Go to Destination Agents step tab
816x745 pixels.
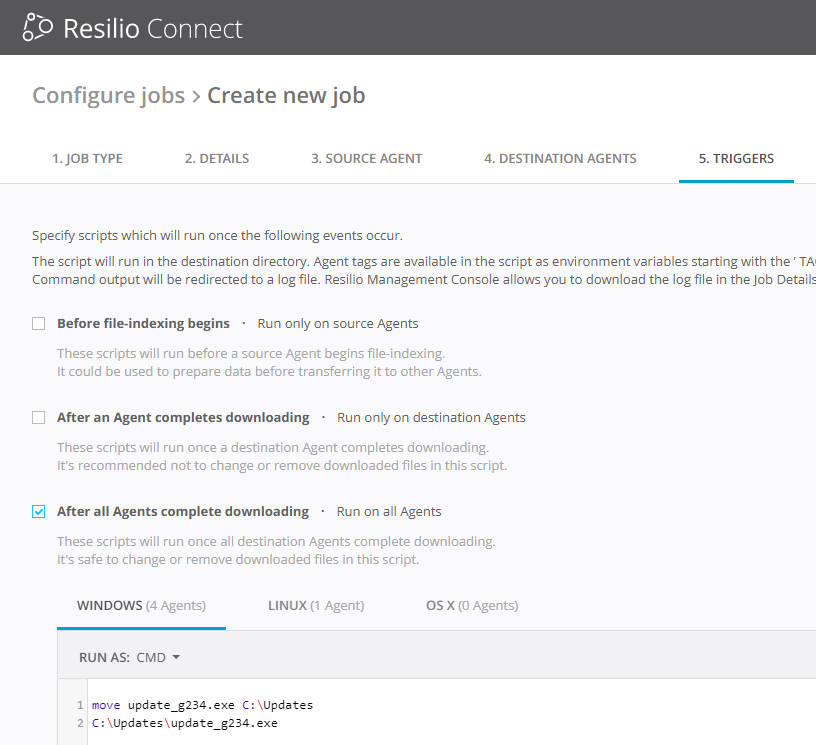pos(560,158)
